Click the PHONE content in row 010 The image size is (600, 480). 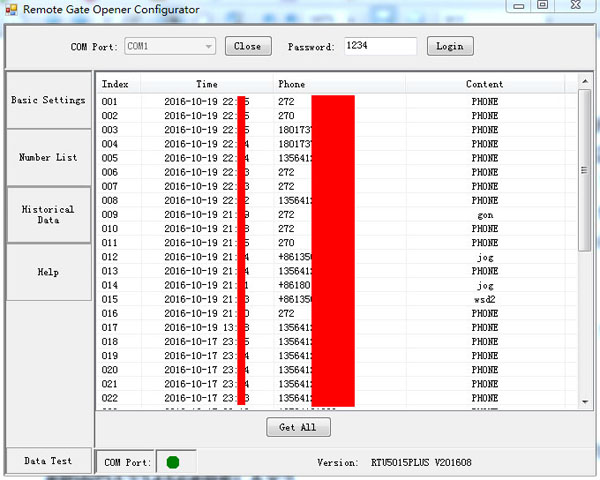[485, 229]
